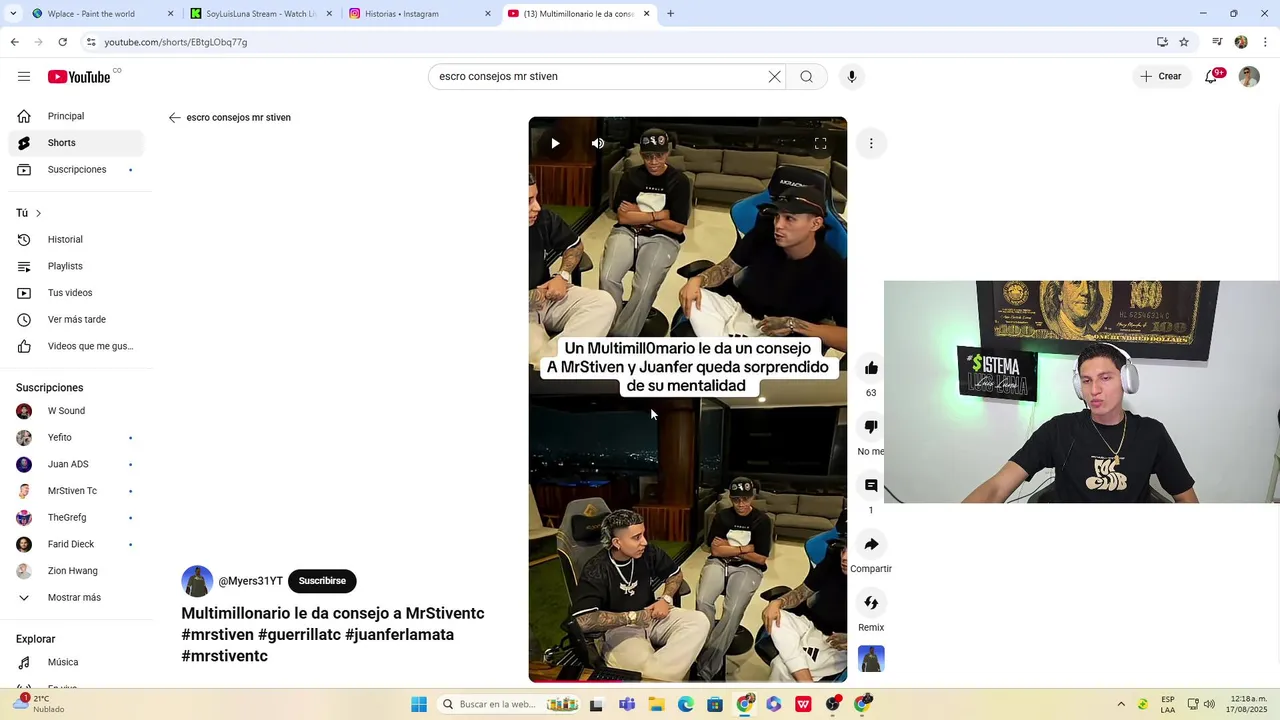This screenshot has height=720, width=1280.
Task: Open liked videos list
Action: 76,346
